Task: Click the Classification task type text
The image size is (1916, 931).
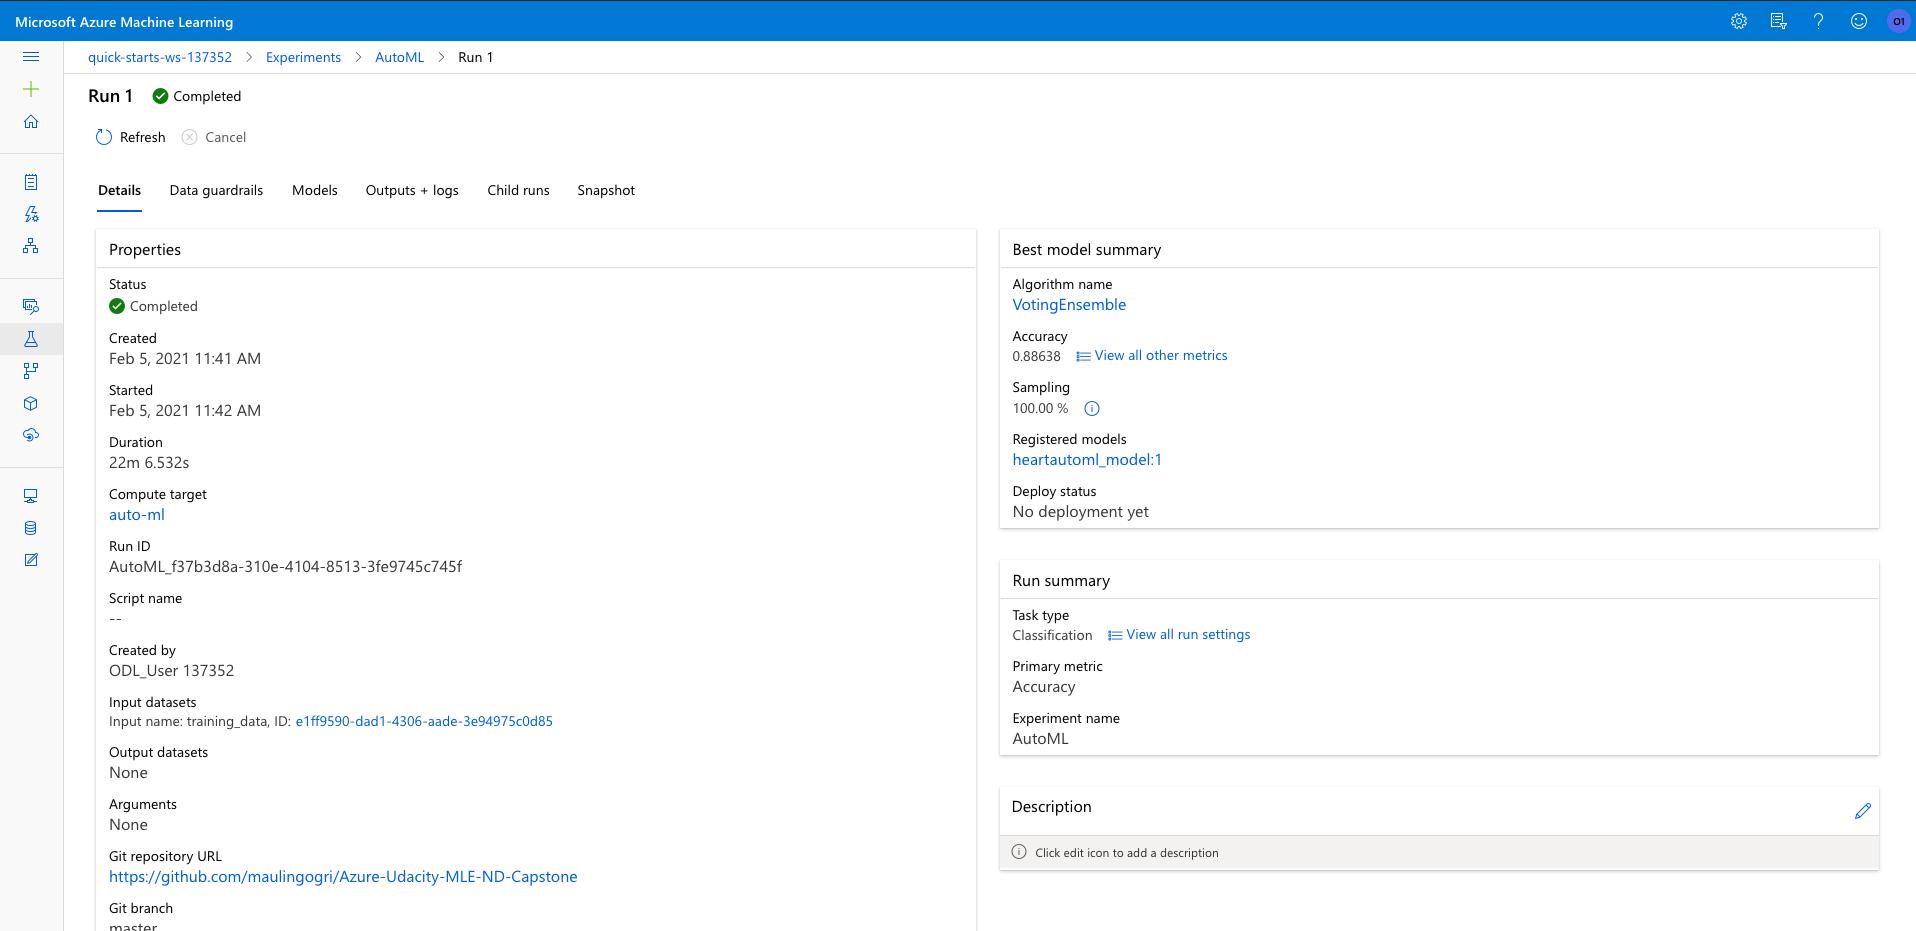Action: (1052, 635)
